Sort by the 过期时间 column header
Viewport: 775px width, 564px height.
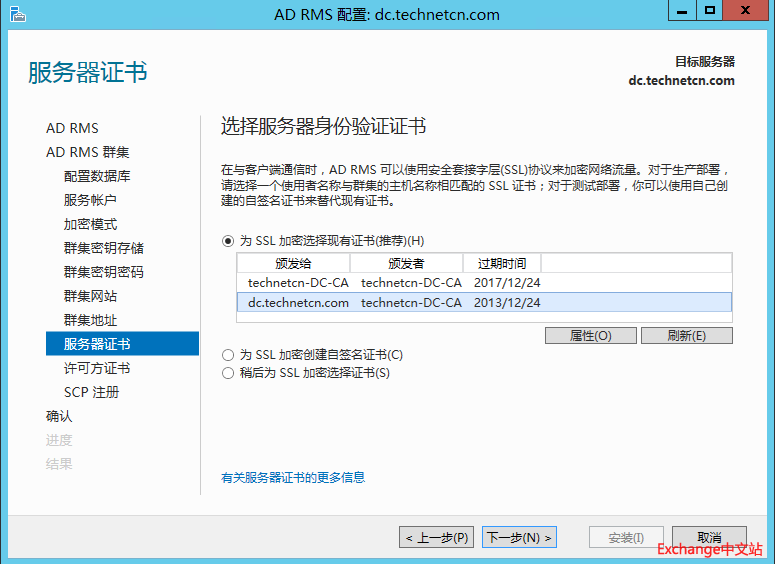coord(501,264)
